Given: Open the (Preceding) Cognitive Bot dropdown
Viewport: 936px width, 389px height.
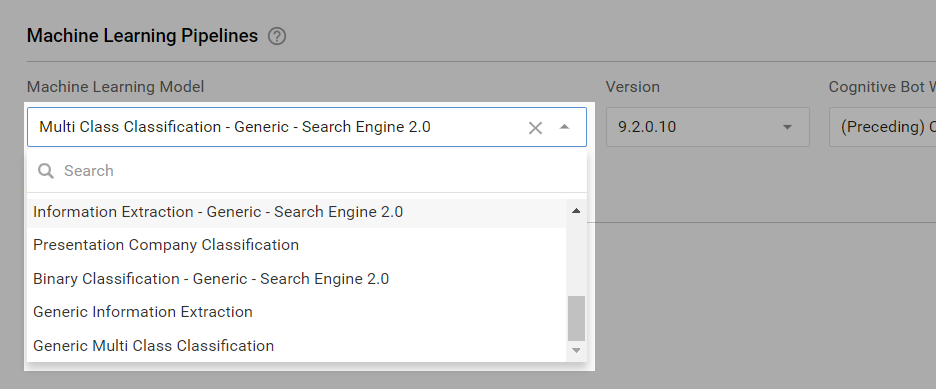Looking at the screenshot, I should [x=882, y=126].
